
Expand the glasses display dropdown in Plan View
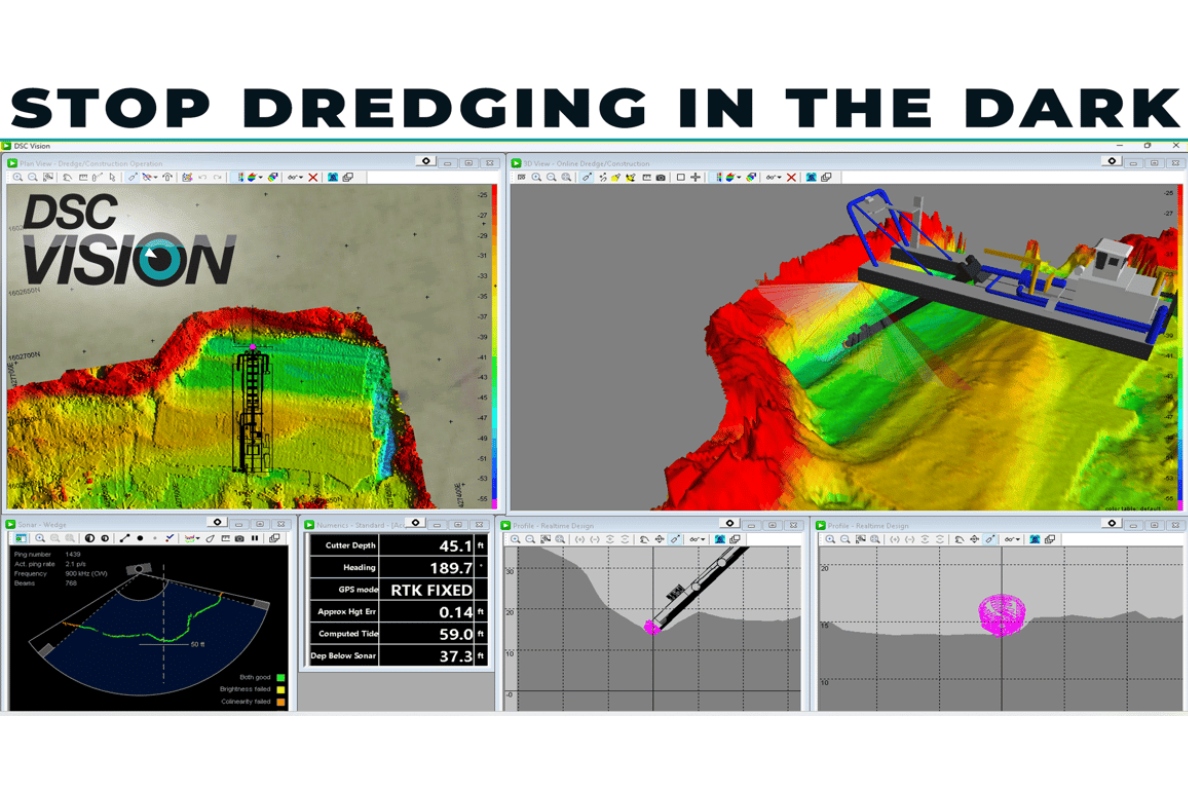pyautogui.click(x=295, y=177)
